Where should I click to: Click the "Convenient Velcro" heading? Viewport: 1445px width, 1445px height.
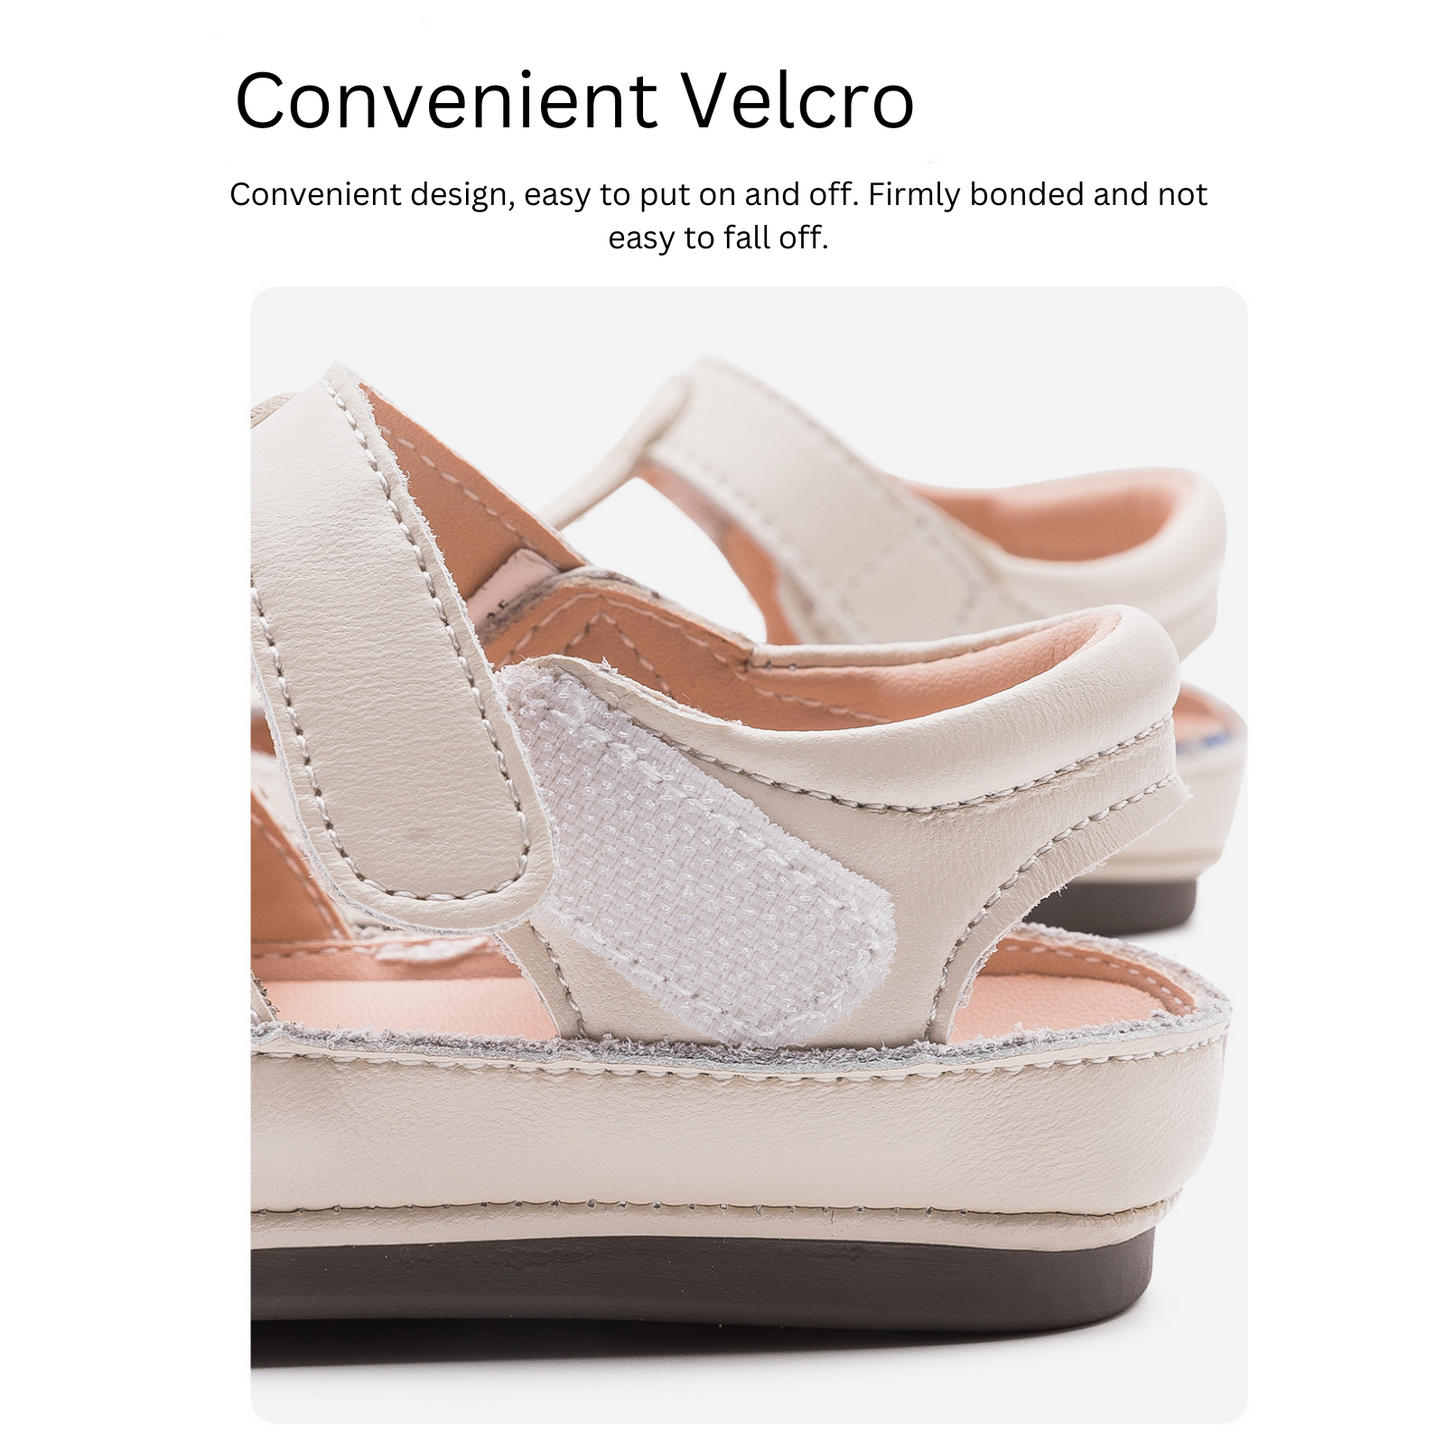[x=574, y=101]
